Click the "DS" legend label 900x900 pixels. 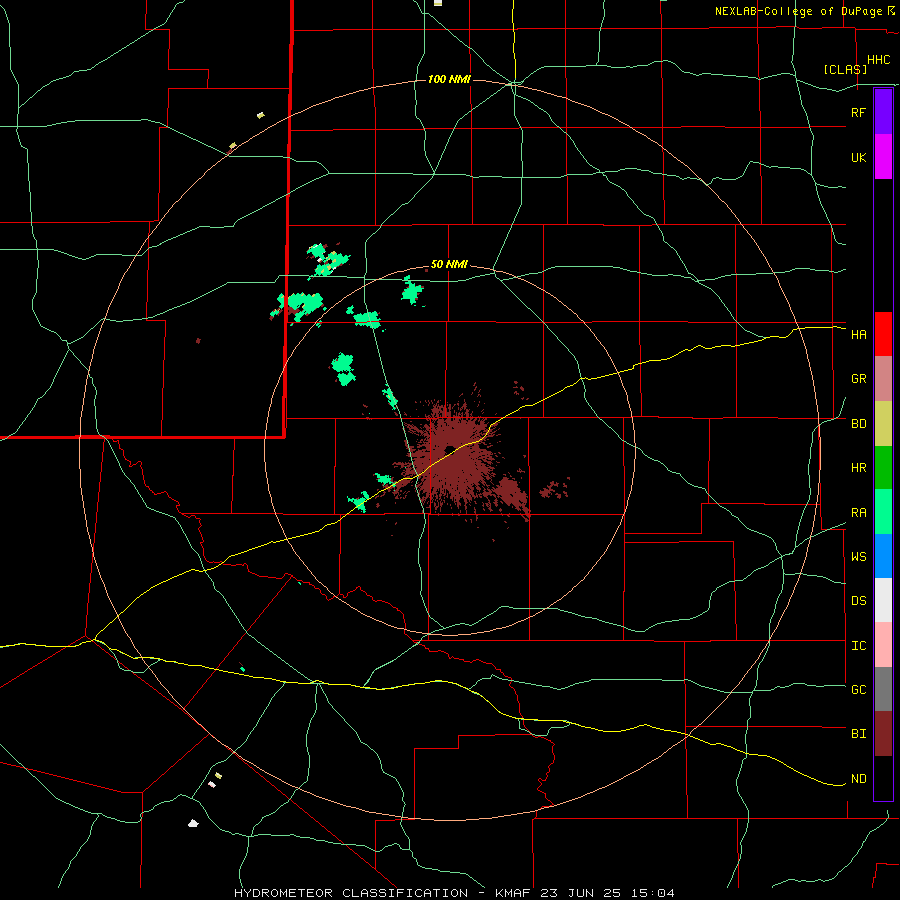(x=858, y=601)
